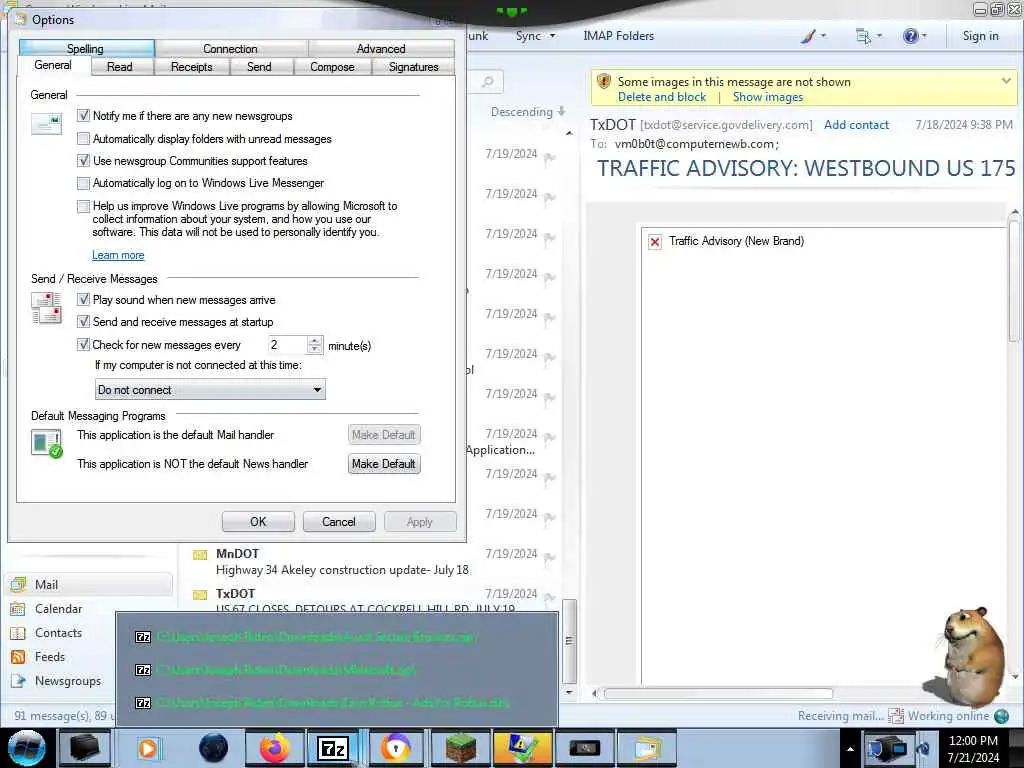Open the Signatures tab

(x=413, y=67)
